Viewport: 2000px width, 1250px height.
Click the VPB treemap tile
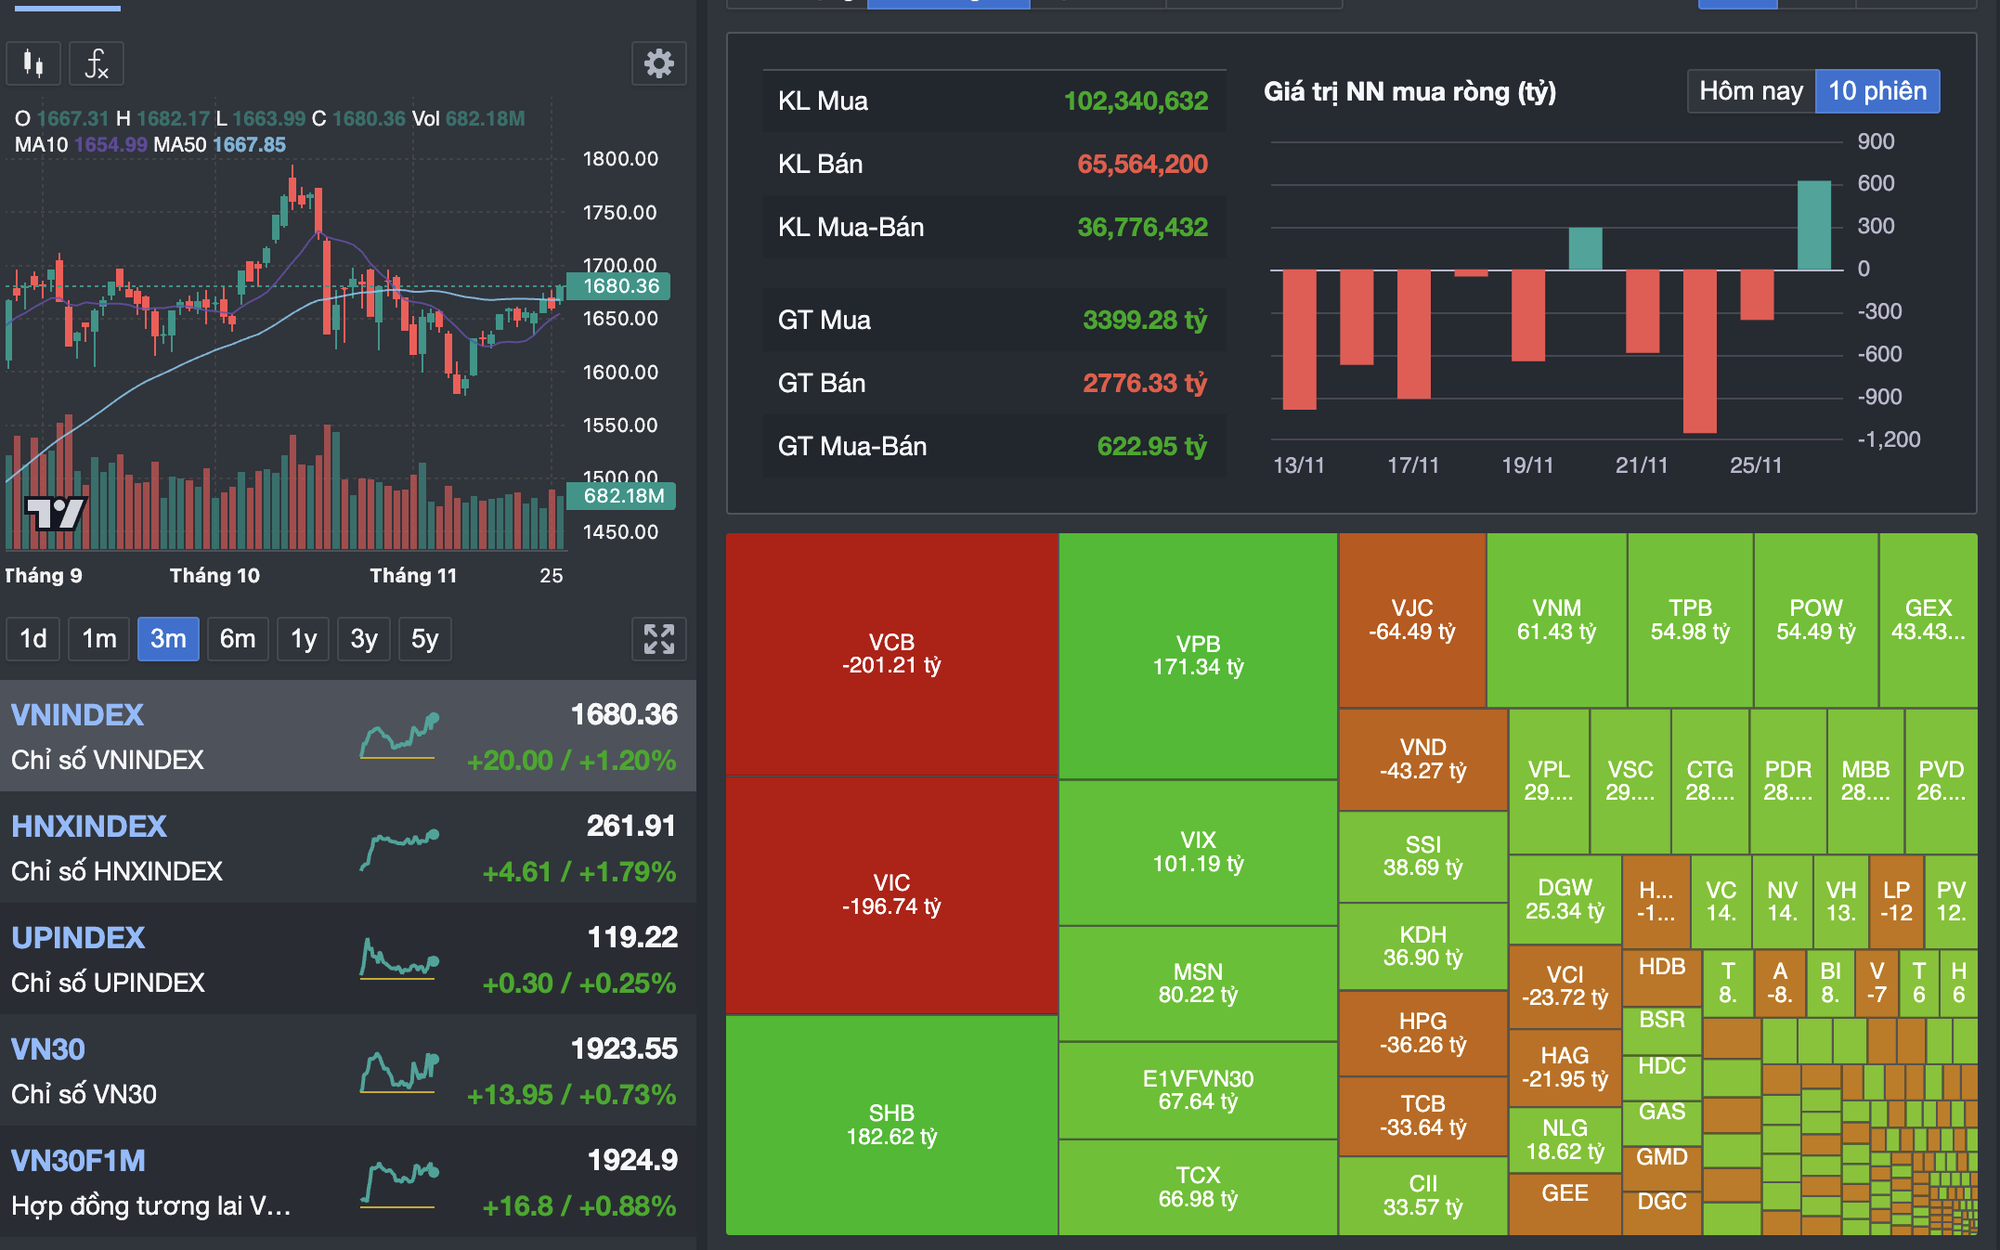[1198, 656]
